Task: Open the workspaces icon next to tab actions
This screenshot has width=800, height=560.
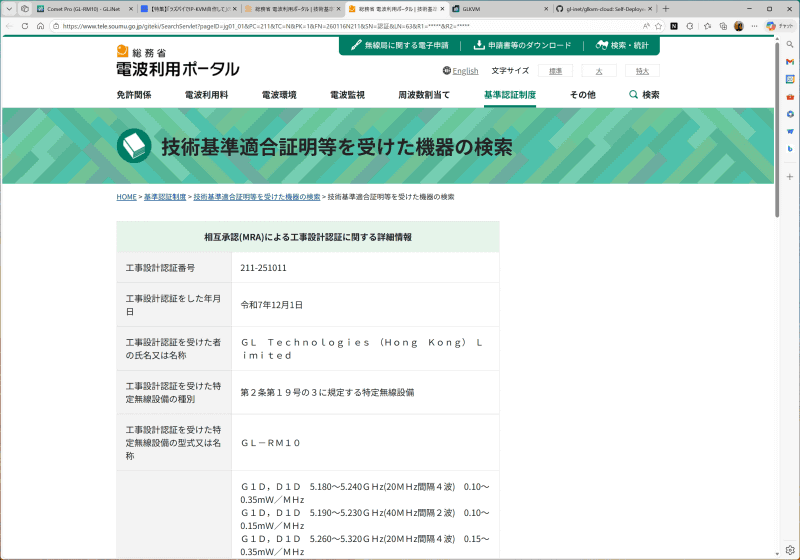Action: pyautogui.click(x=24, y=9)
